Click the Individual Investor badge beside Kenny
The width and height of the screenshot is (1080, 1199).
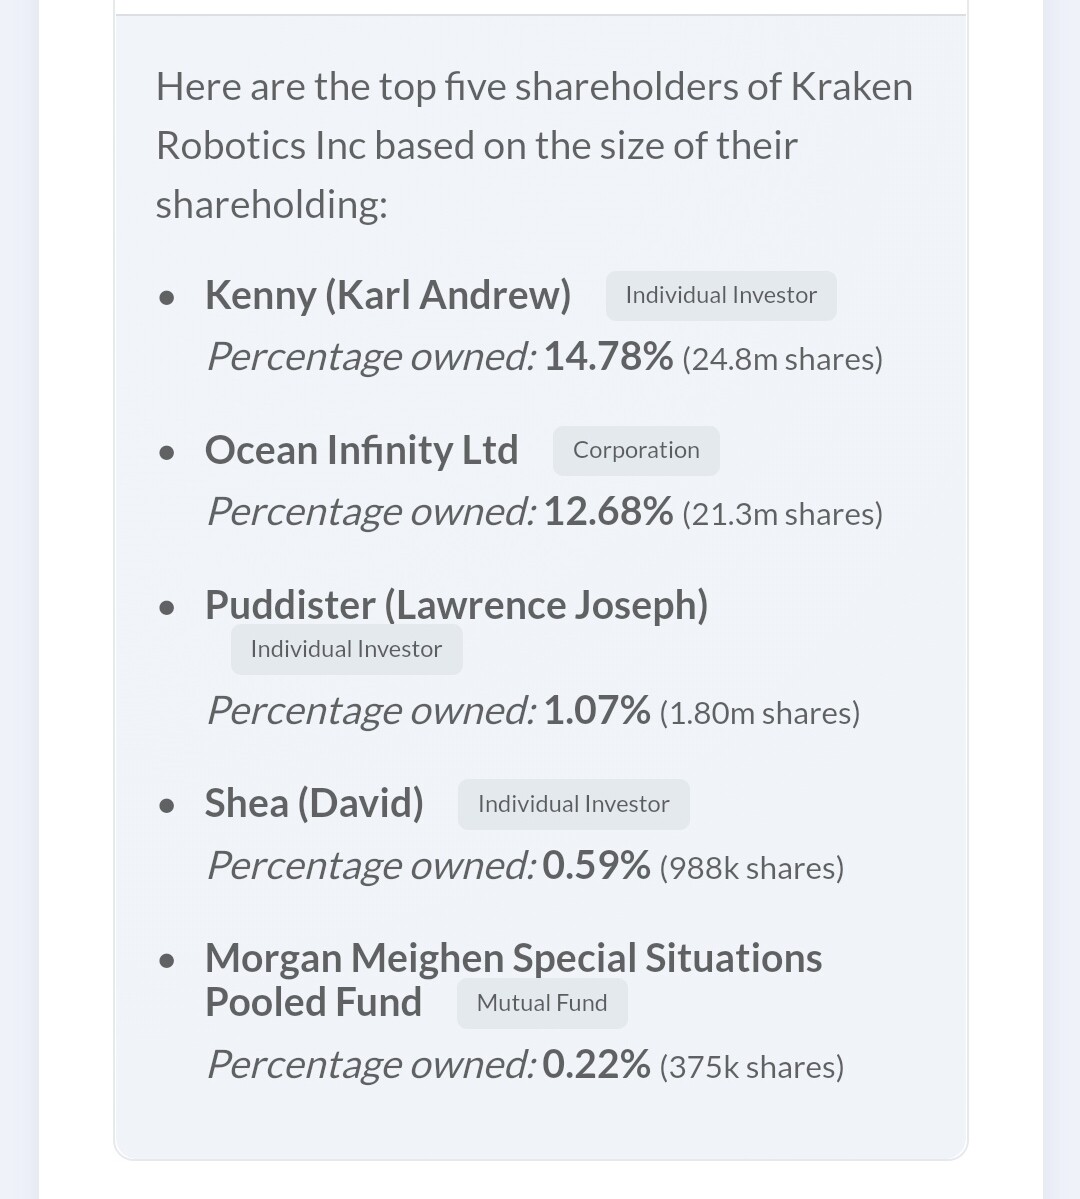click(x=720, y=296)
